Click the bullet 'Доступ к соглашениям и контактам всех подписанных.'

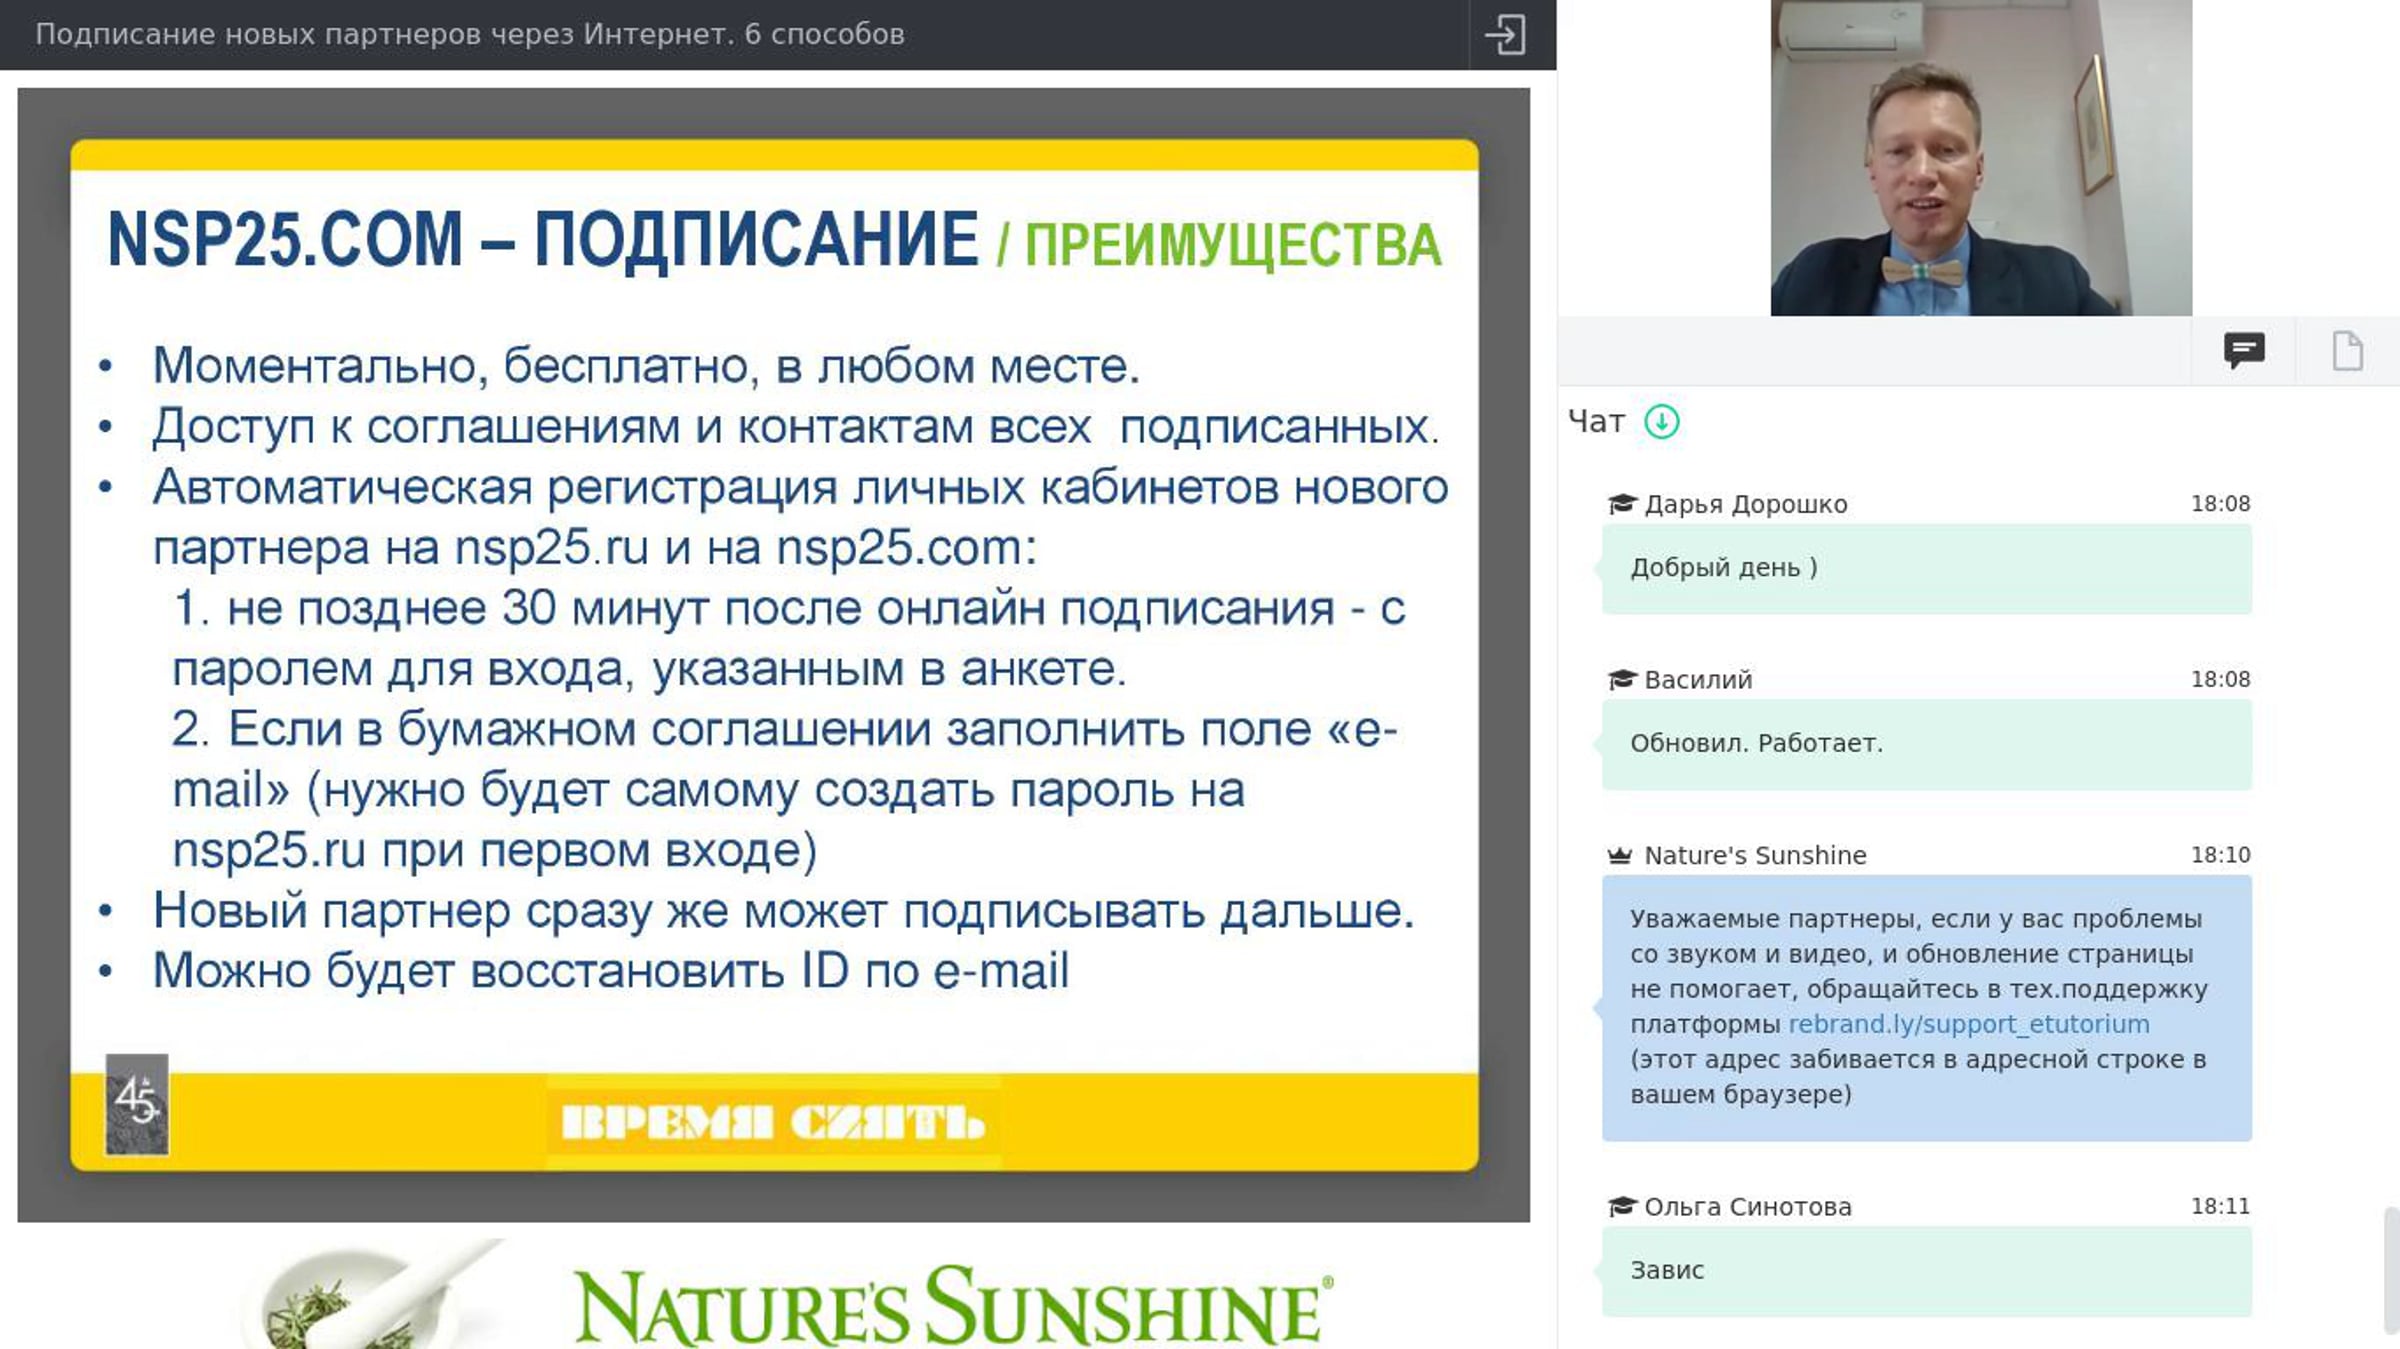[x=796, y=427]
